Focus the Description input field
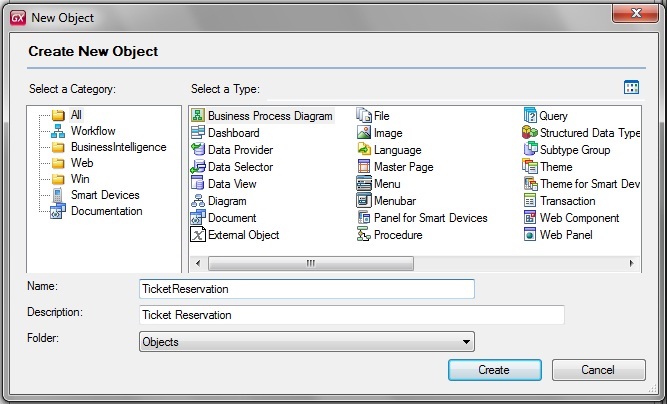Image resolution: width=667 pixels, height=404 pixels. (x=352, y=315)
